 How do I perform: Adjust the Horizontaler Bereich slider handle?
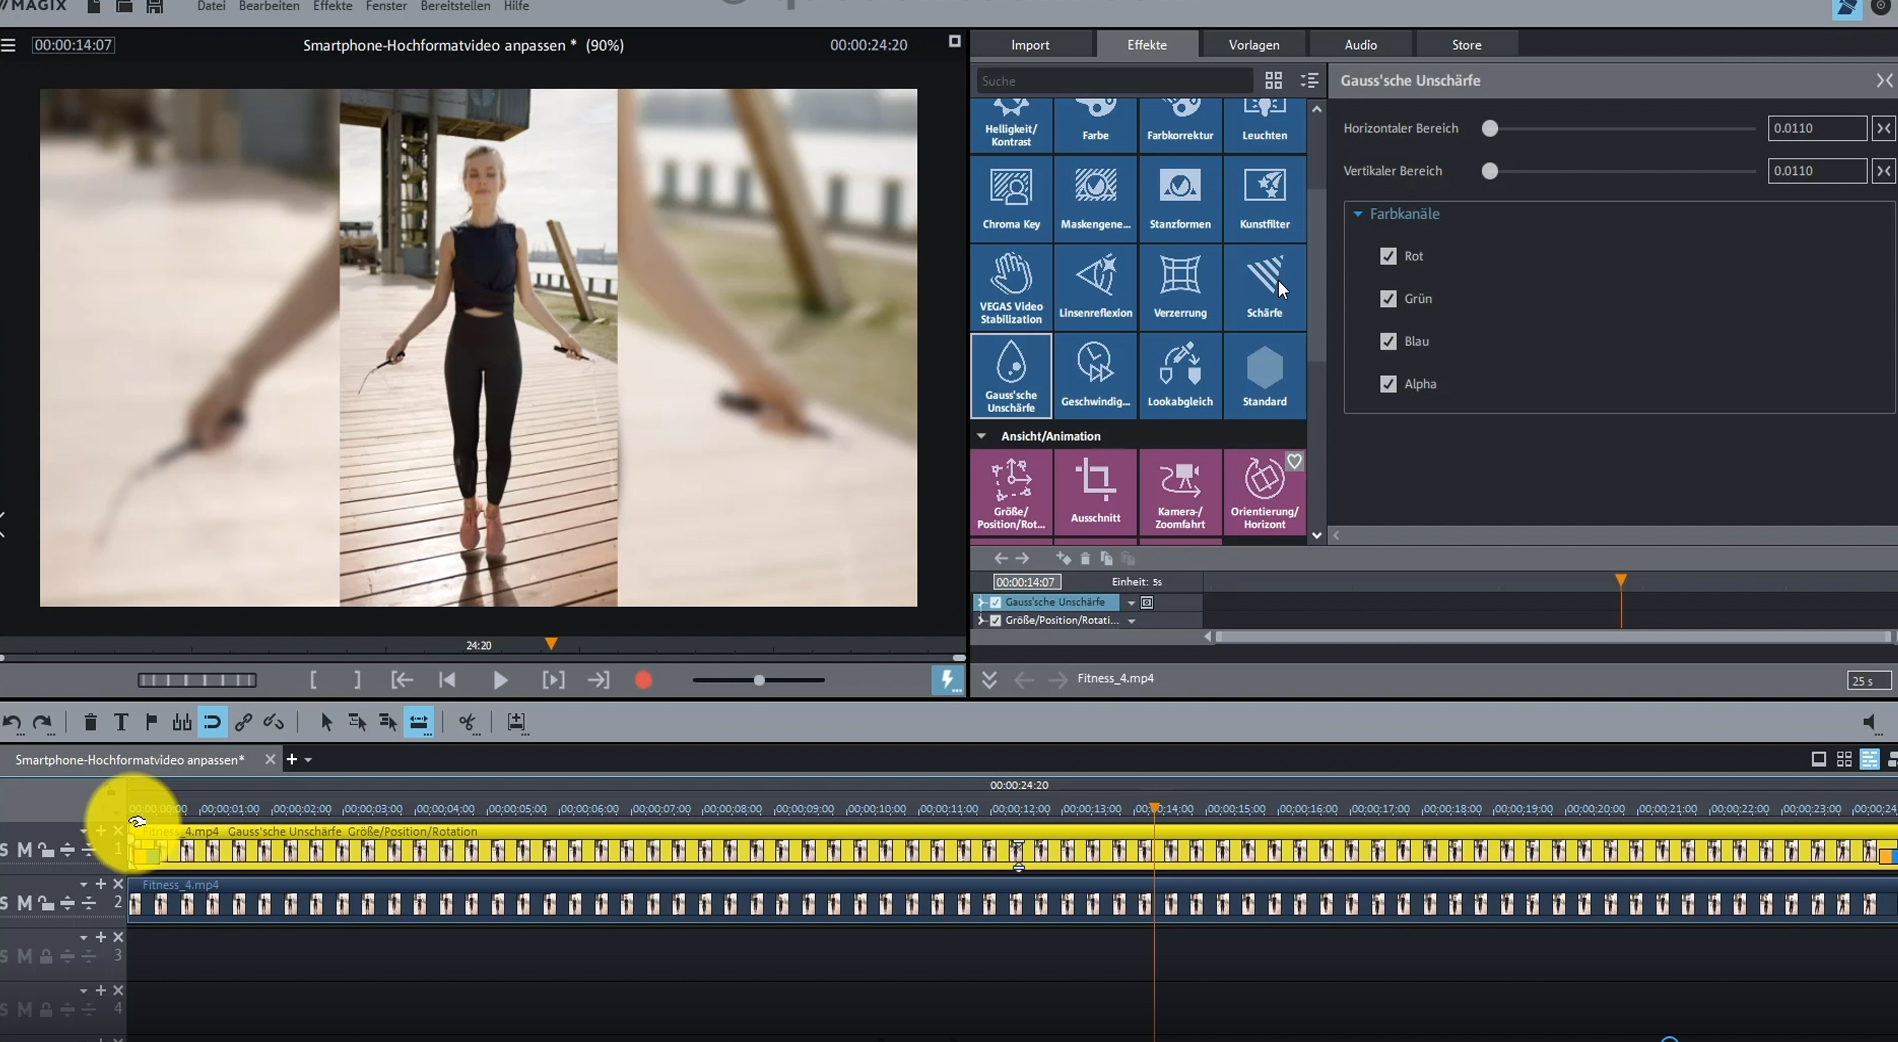(1490, 128)
